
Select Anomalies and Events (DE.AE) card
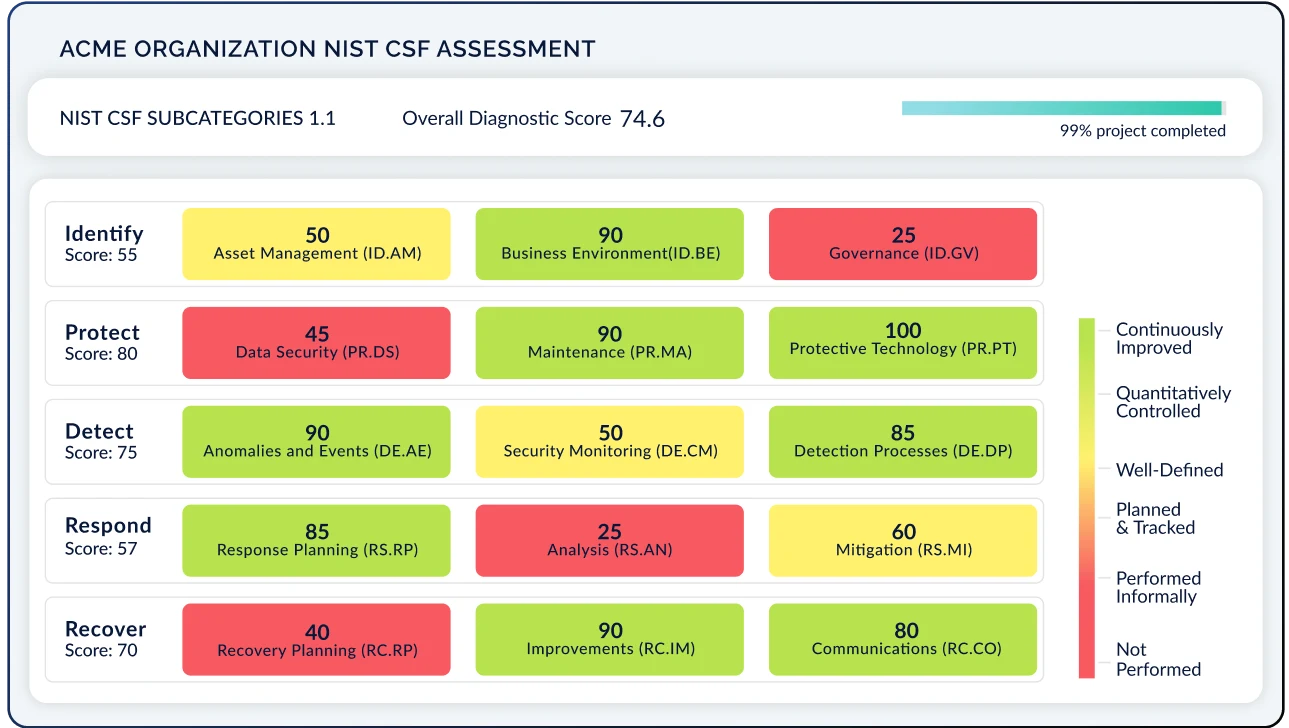317,442
